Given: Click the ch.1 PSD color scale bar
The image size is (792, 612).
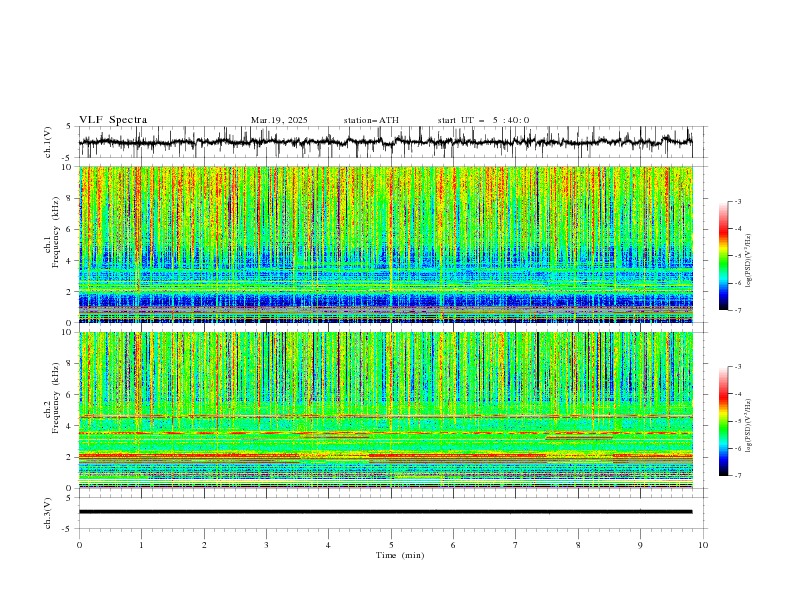Looking at the screenshot, I should pos(723,256).
